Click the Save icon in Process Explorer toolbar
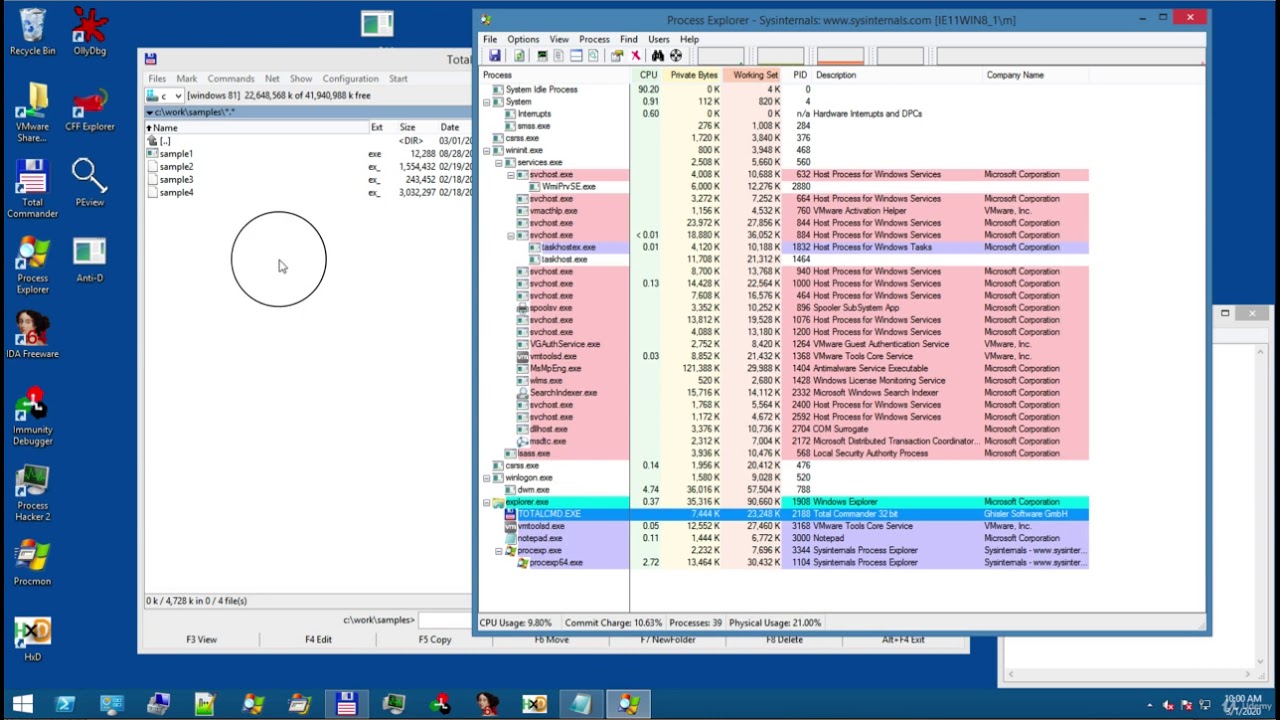 coord(495,55)
